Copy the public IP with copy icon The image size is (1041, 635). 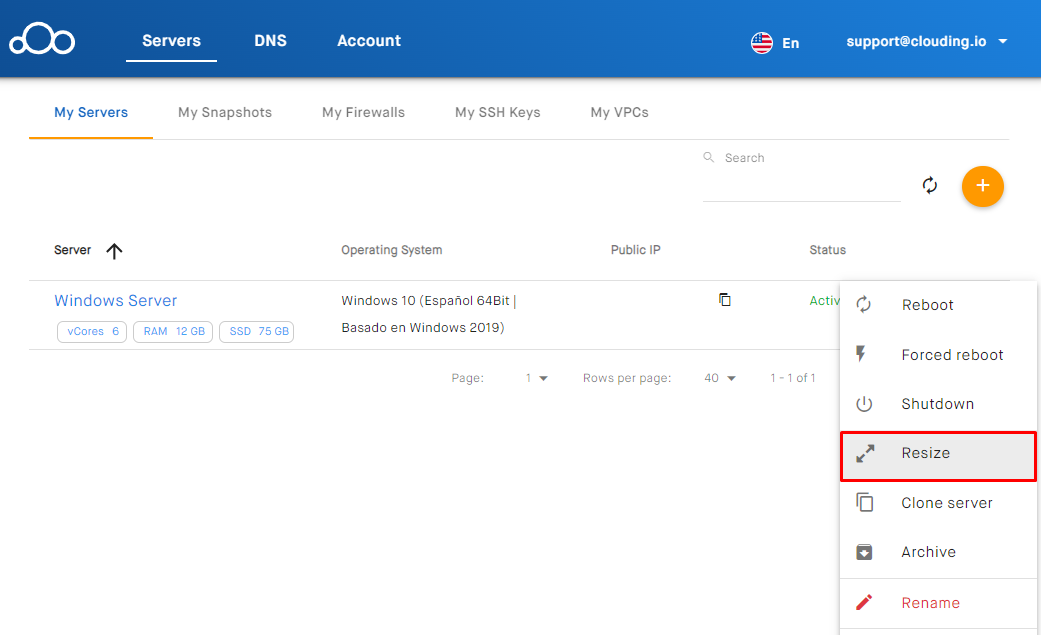tap(725, 300)
